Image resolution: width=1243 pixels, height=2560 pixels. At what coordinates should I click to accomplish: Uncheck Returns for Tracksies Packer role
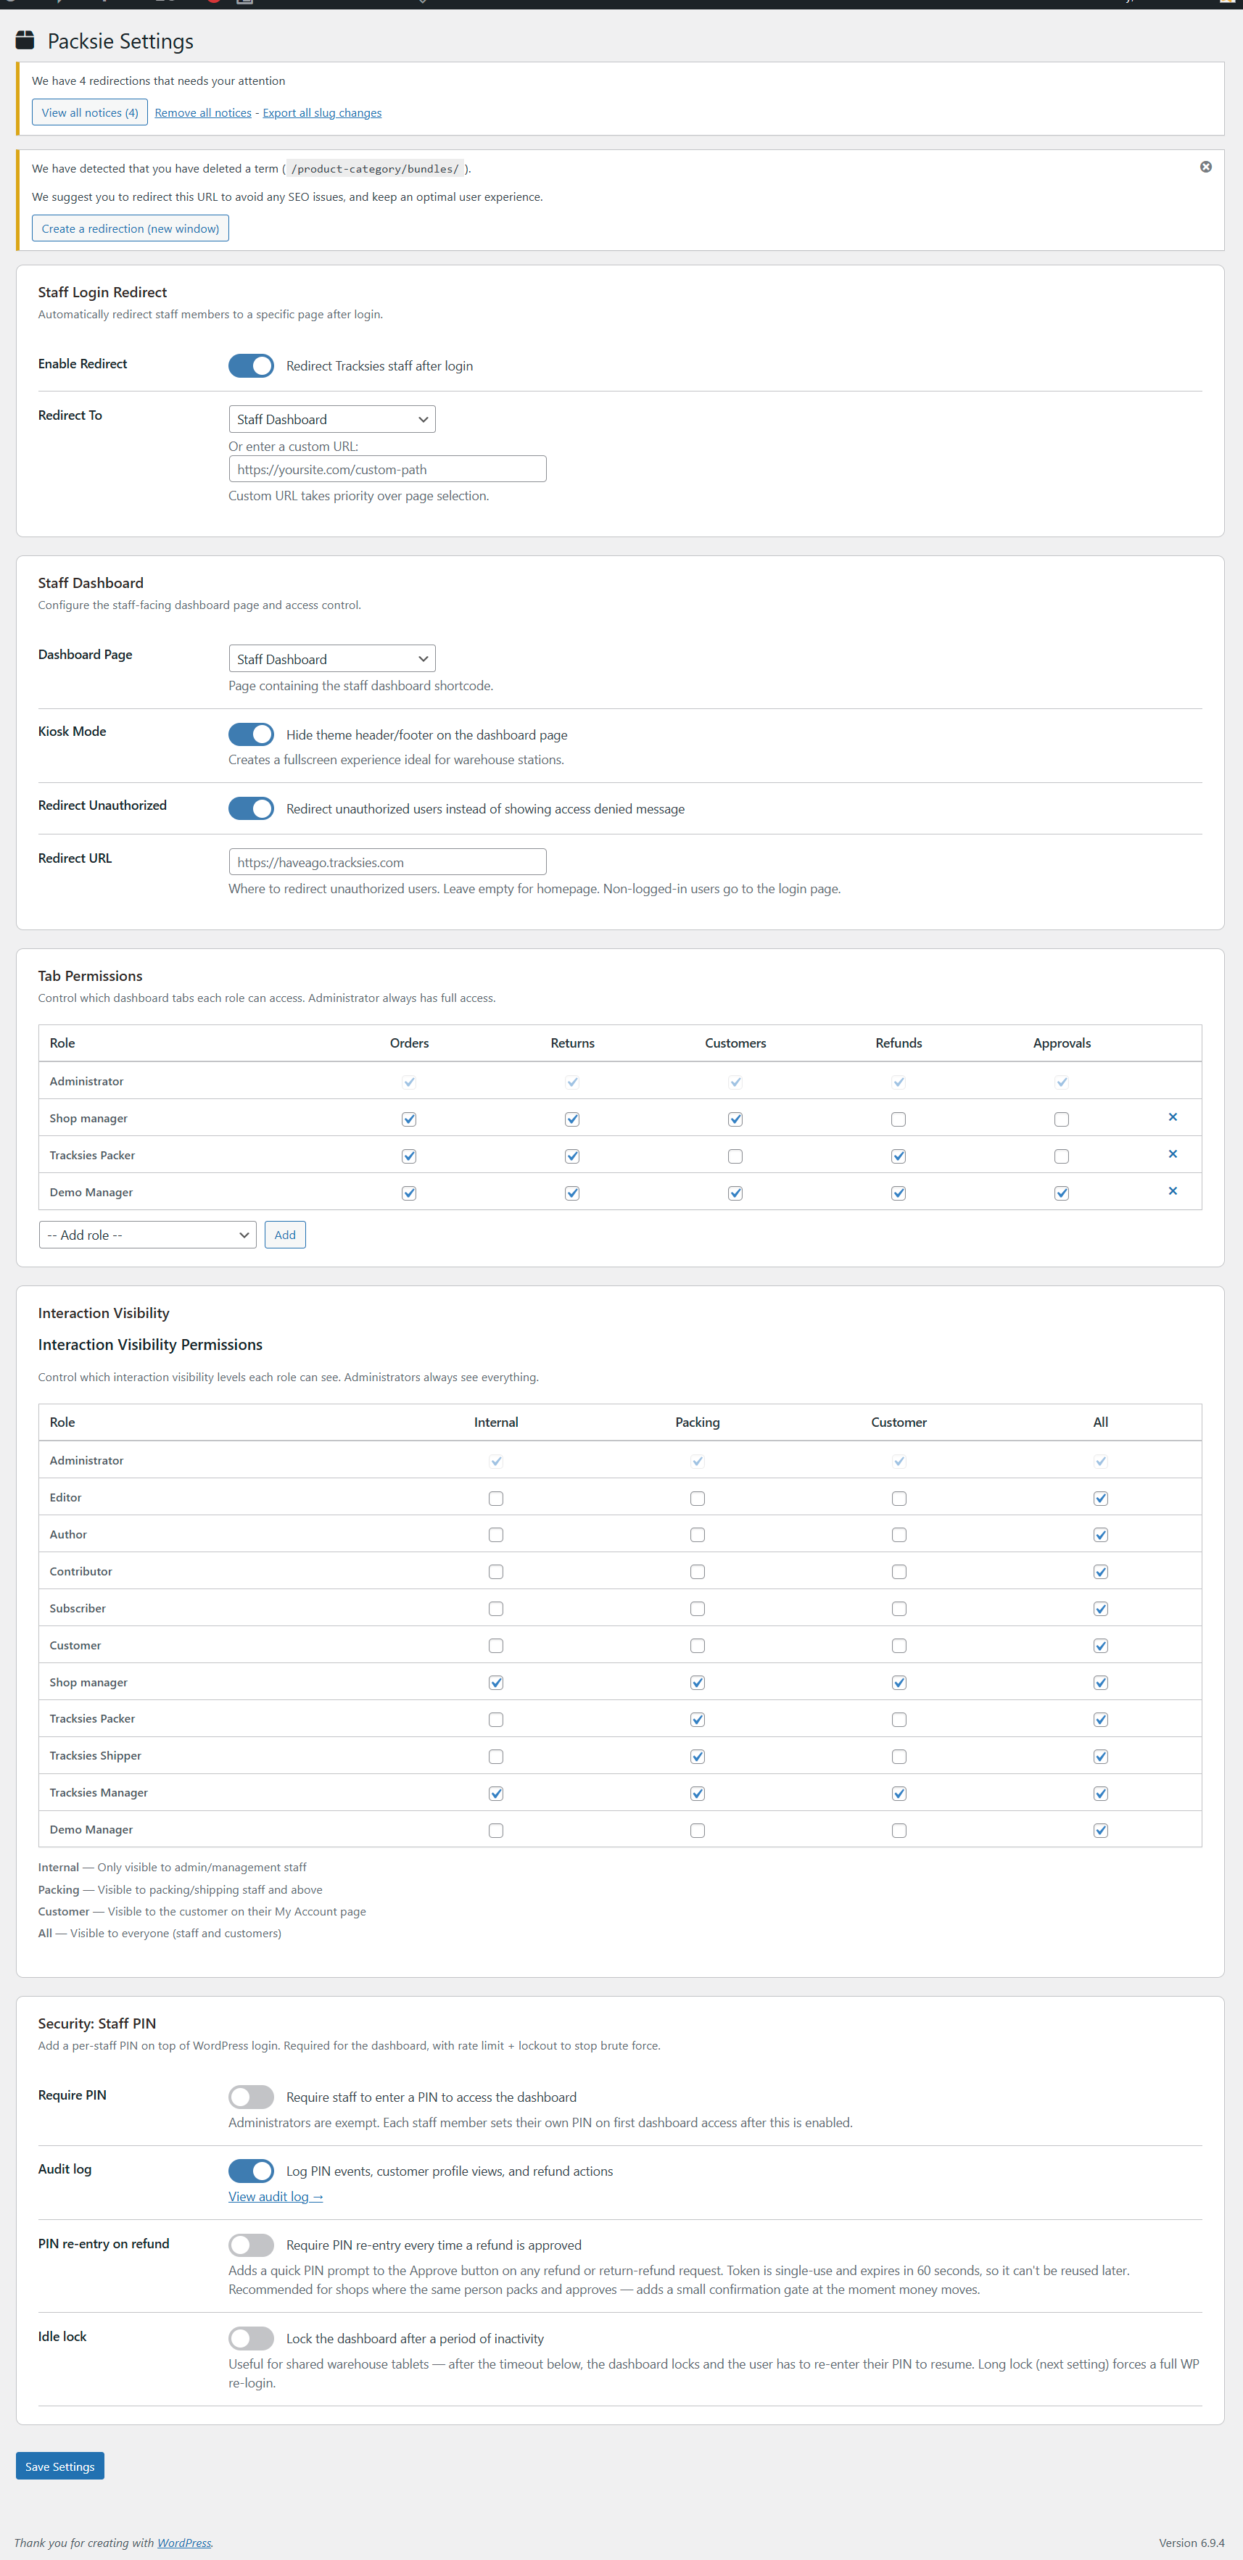tap(572, 1156)
